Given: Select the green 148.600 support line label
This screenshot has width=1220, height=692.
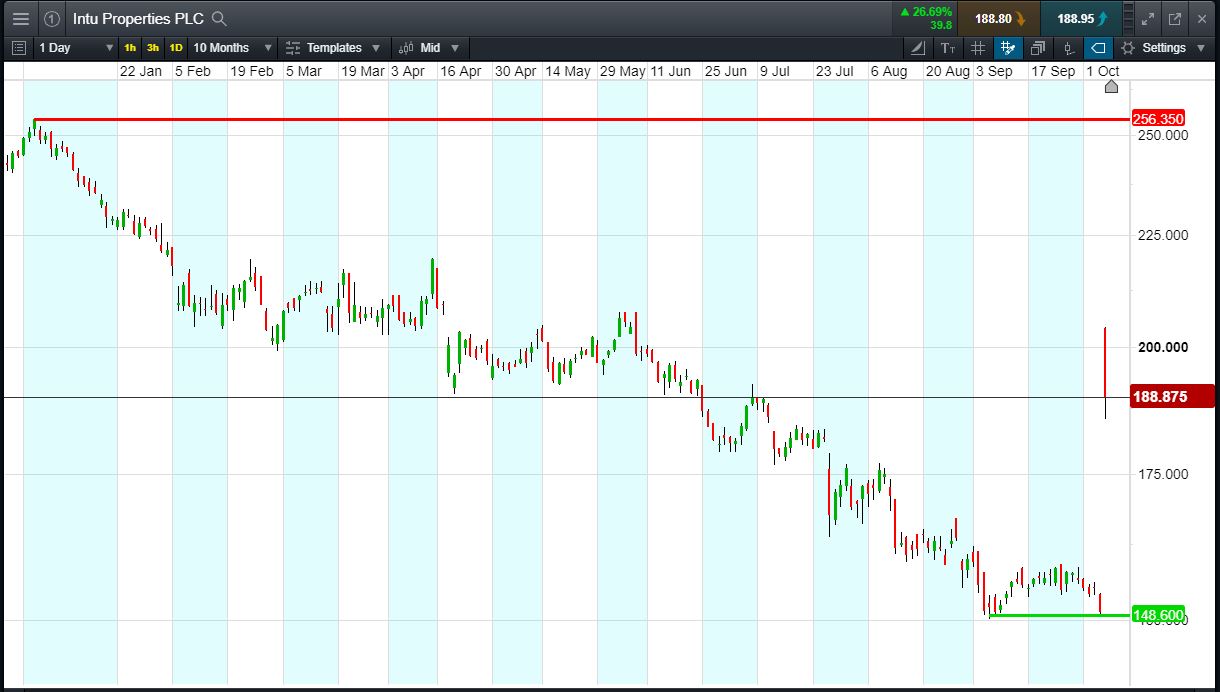Looking at the screenshot, I should (x=1158, y=615).
